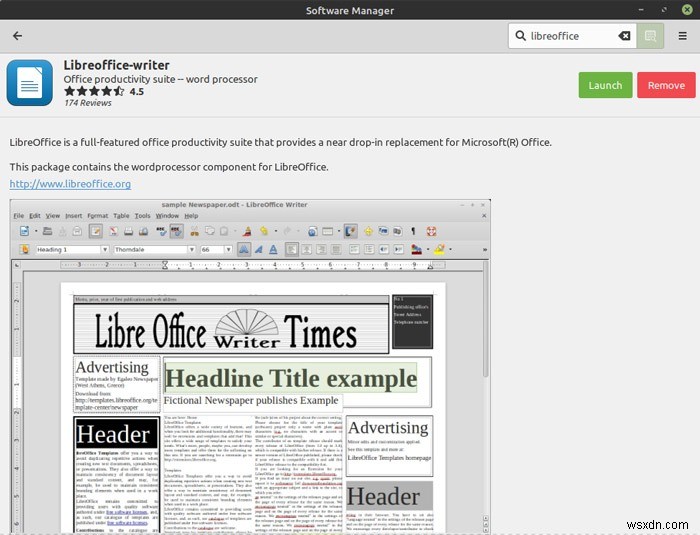Clear the libreoffice search text
The image size is (700, 535).
(624, 36)
